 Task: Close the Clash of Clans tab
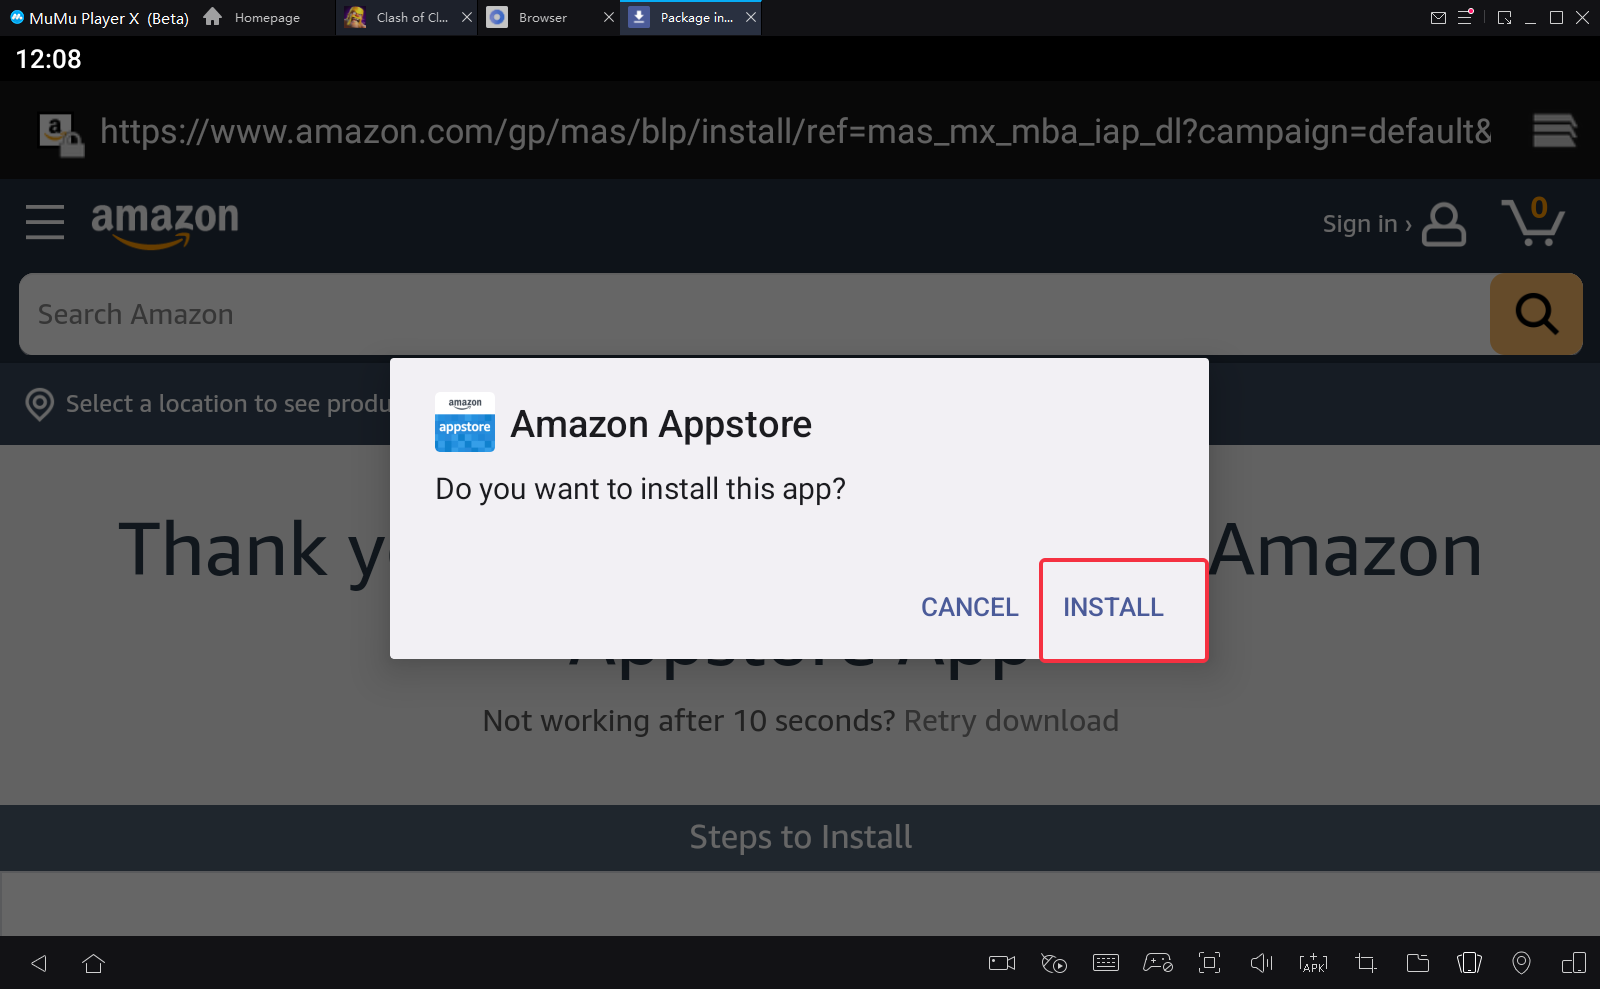tap(467, 17)
